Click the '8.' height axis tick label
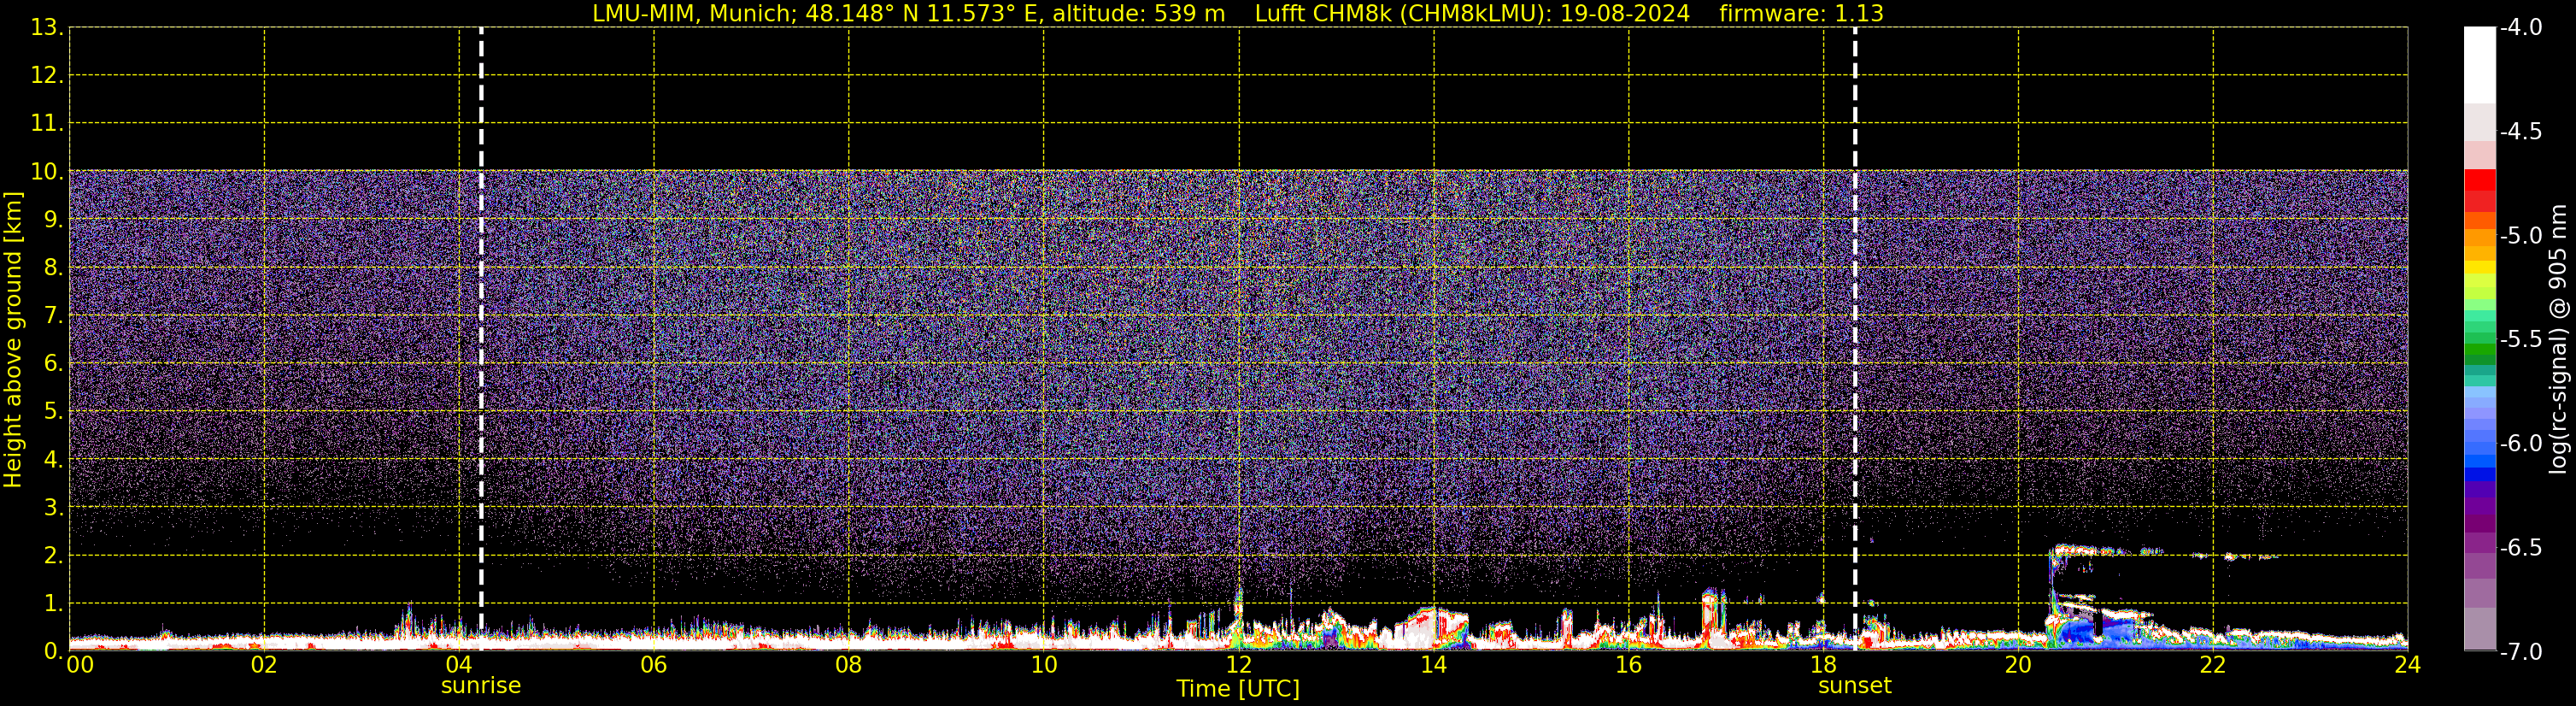 click(53, 268)
